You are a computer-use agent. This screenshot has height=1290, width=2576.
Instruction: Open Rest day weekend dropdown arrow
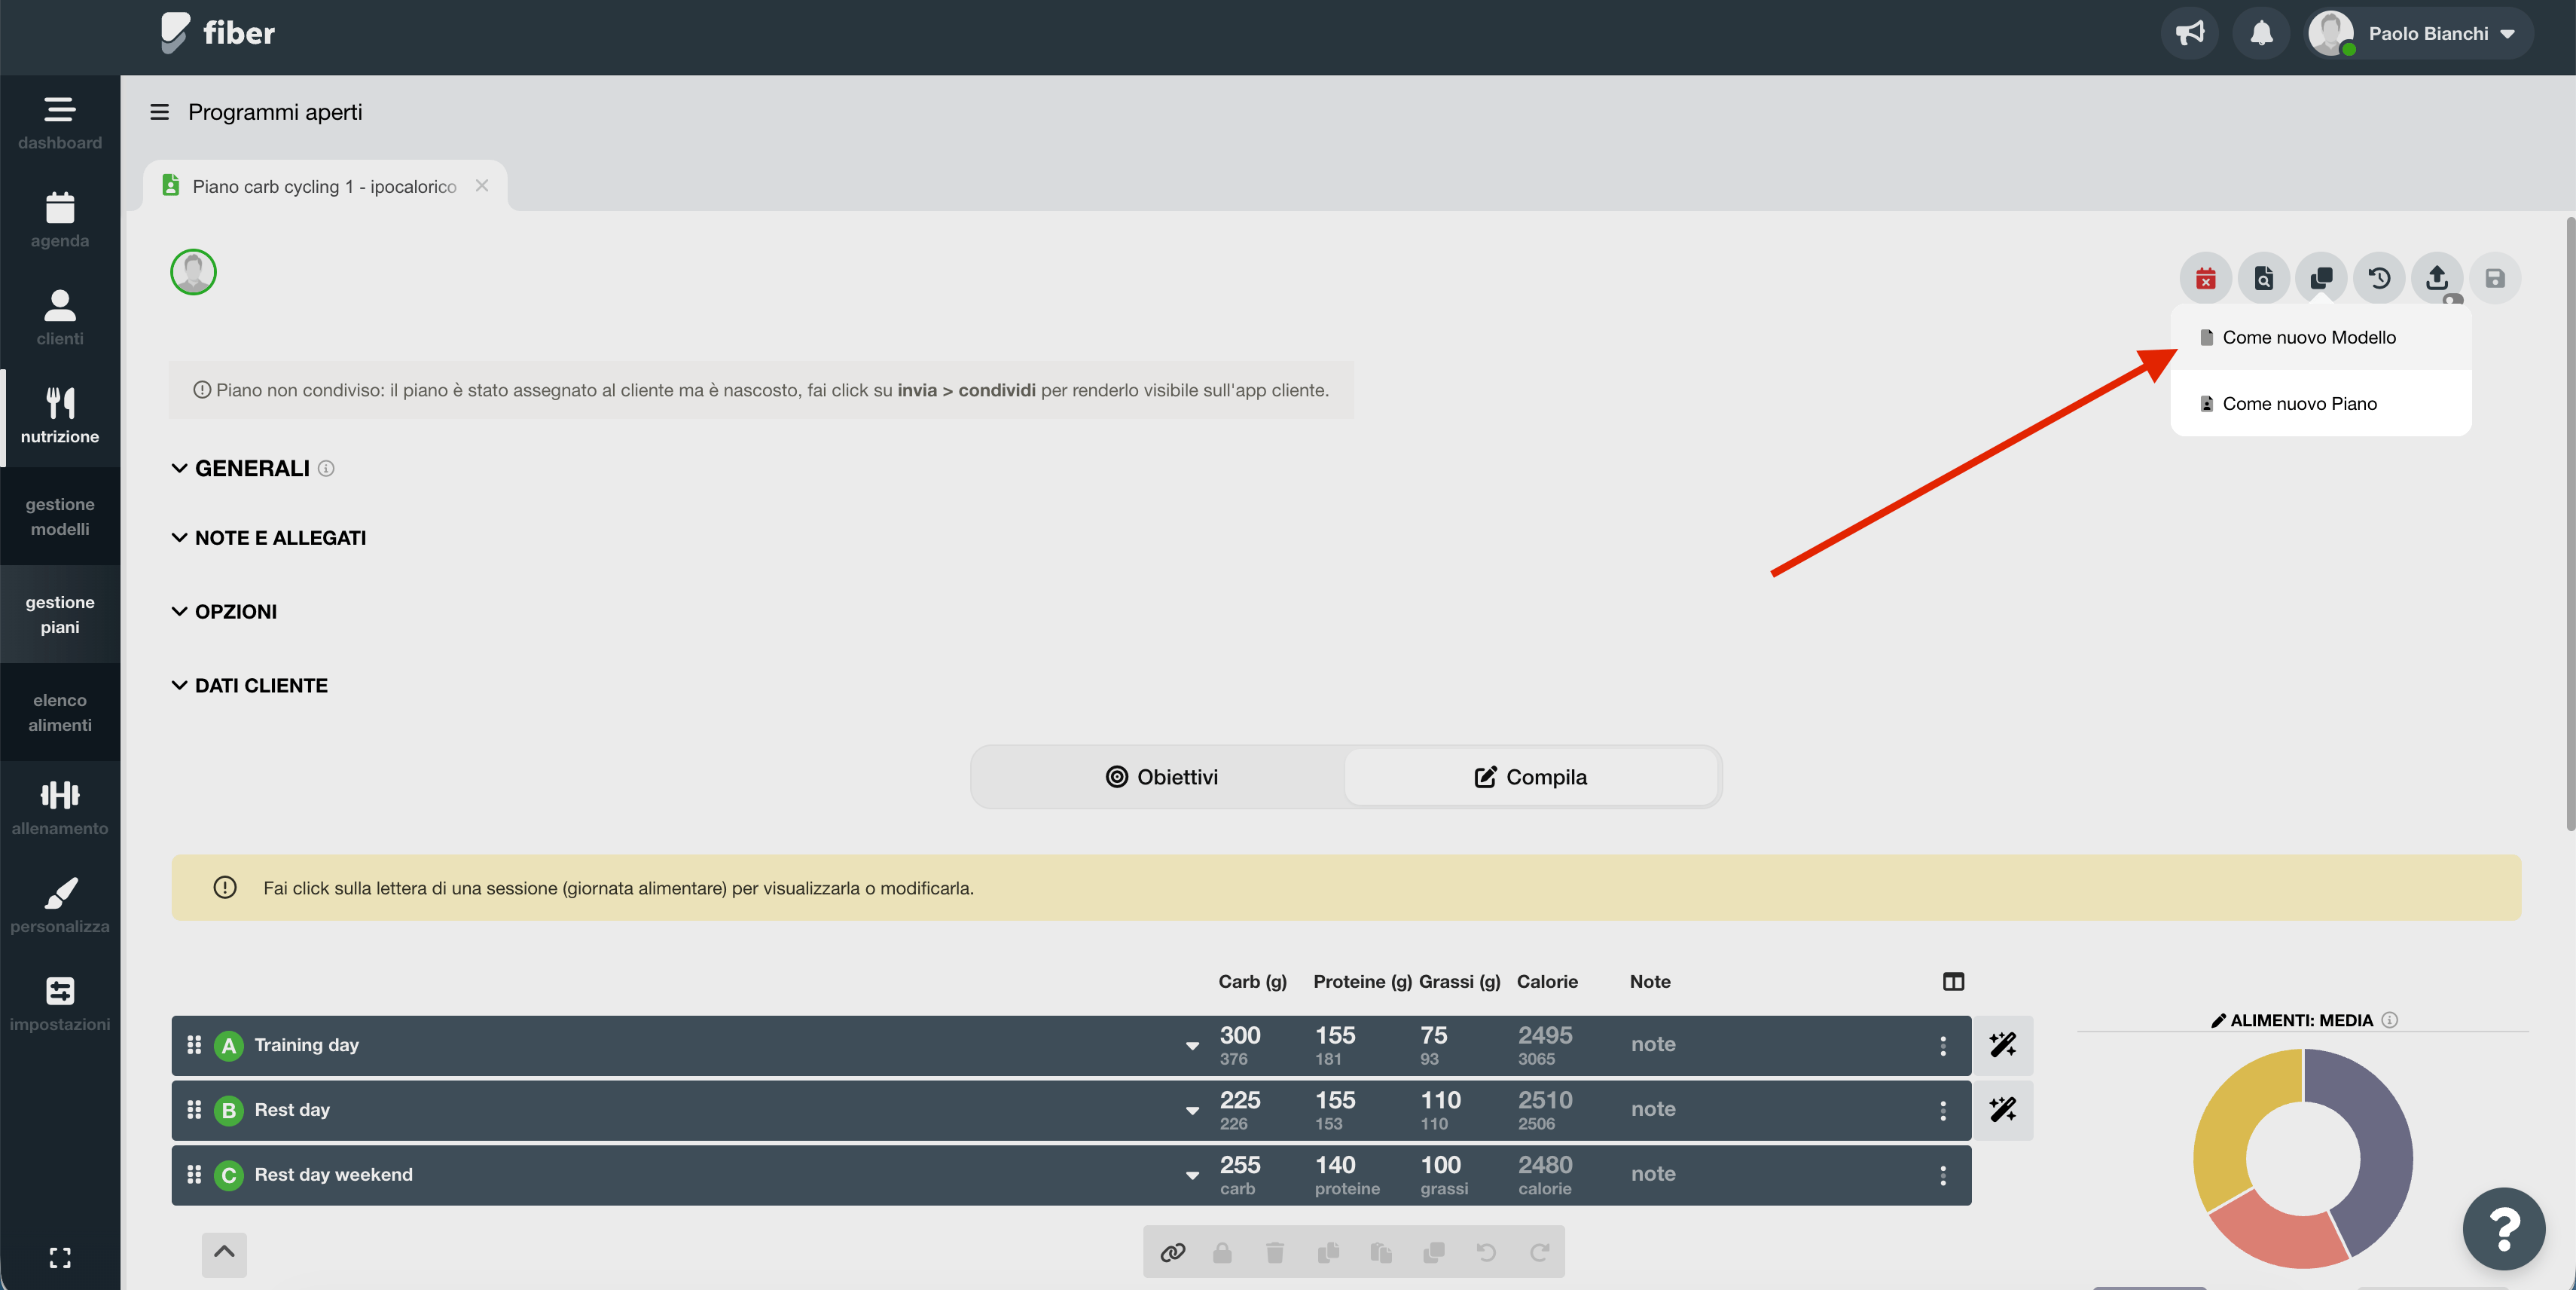[1192, 1176]
